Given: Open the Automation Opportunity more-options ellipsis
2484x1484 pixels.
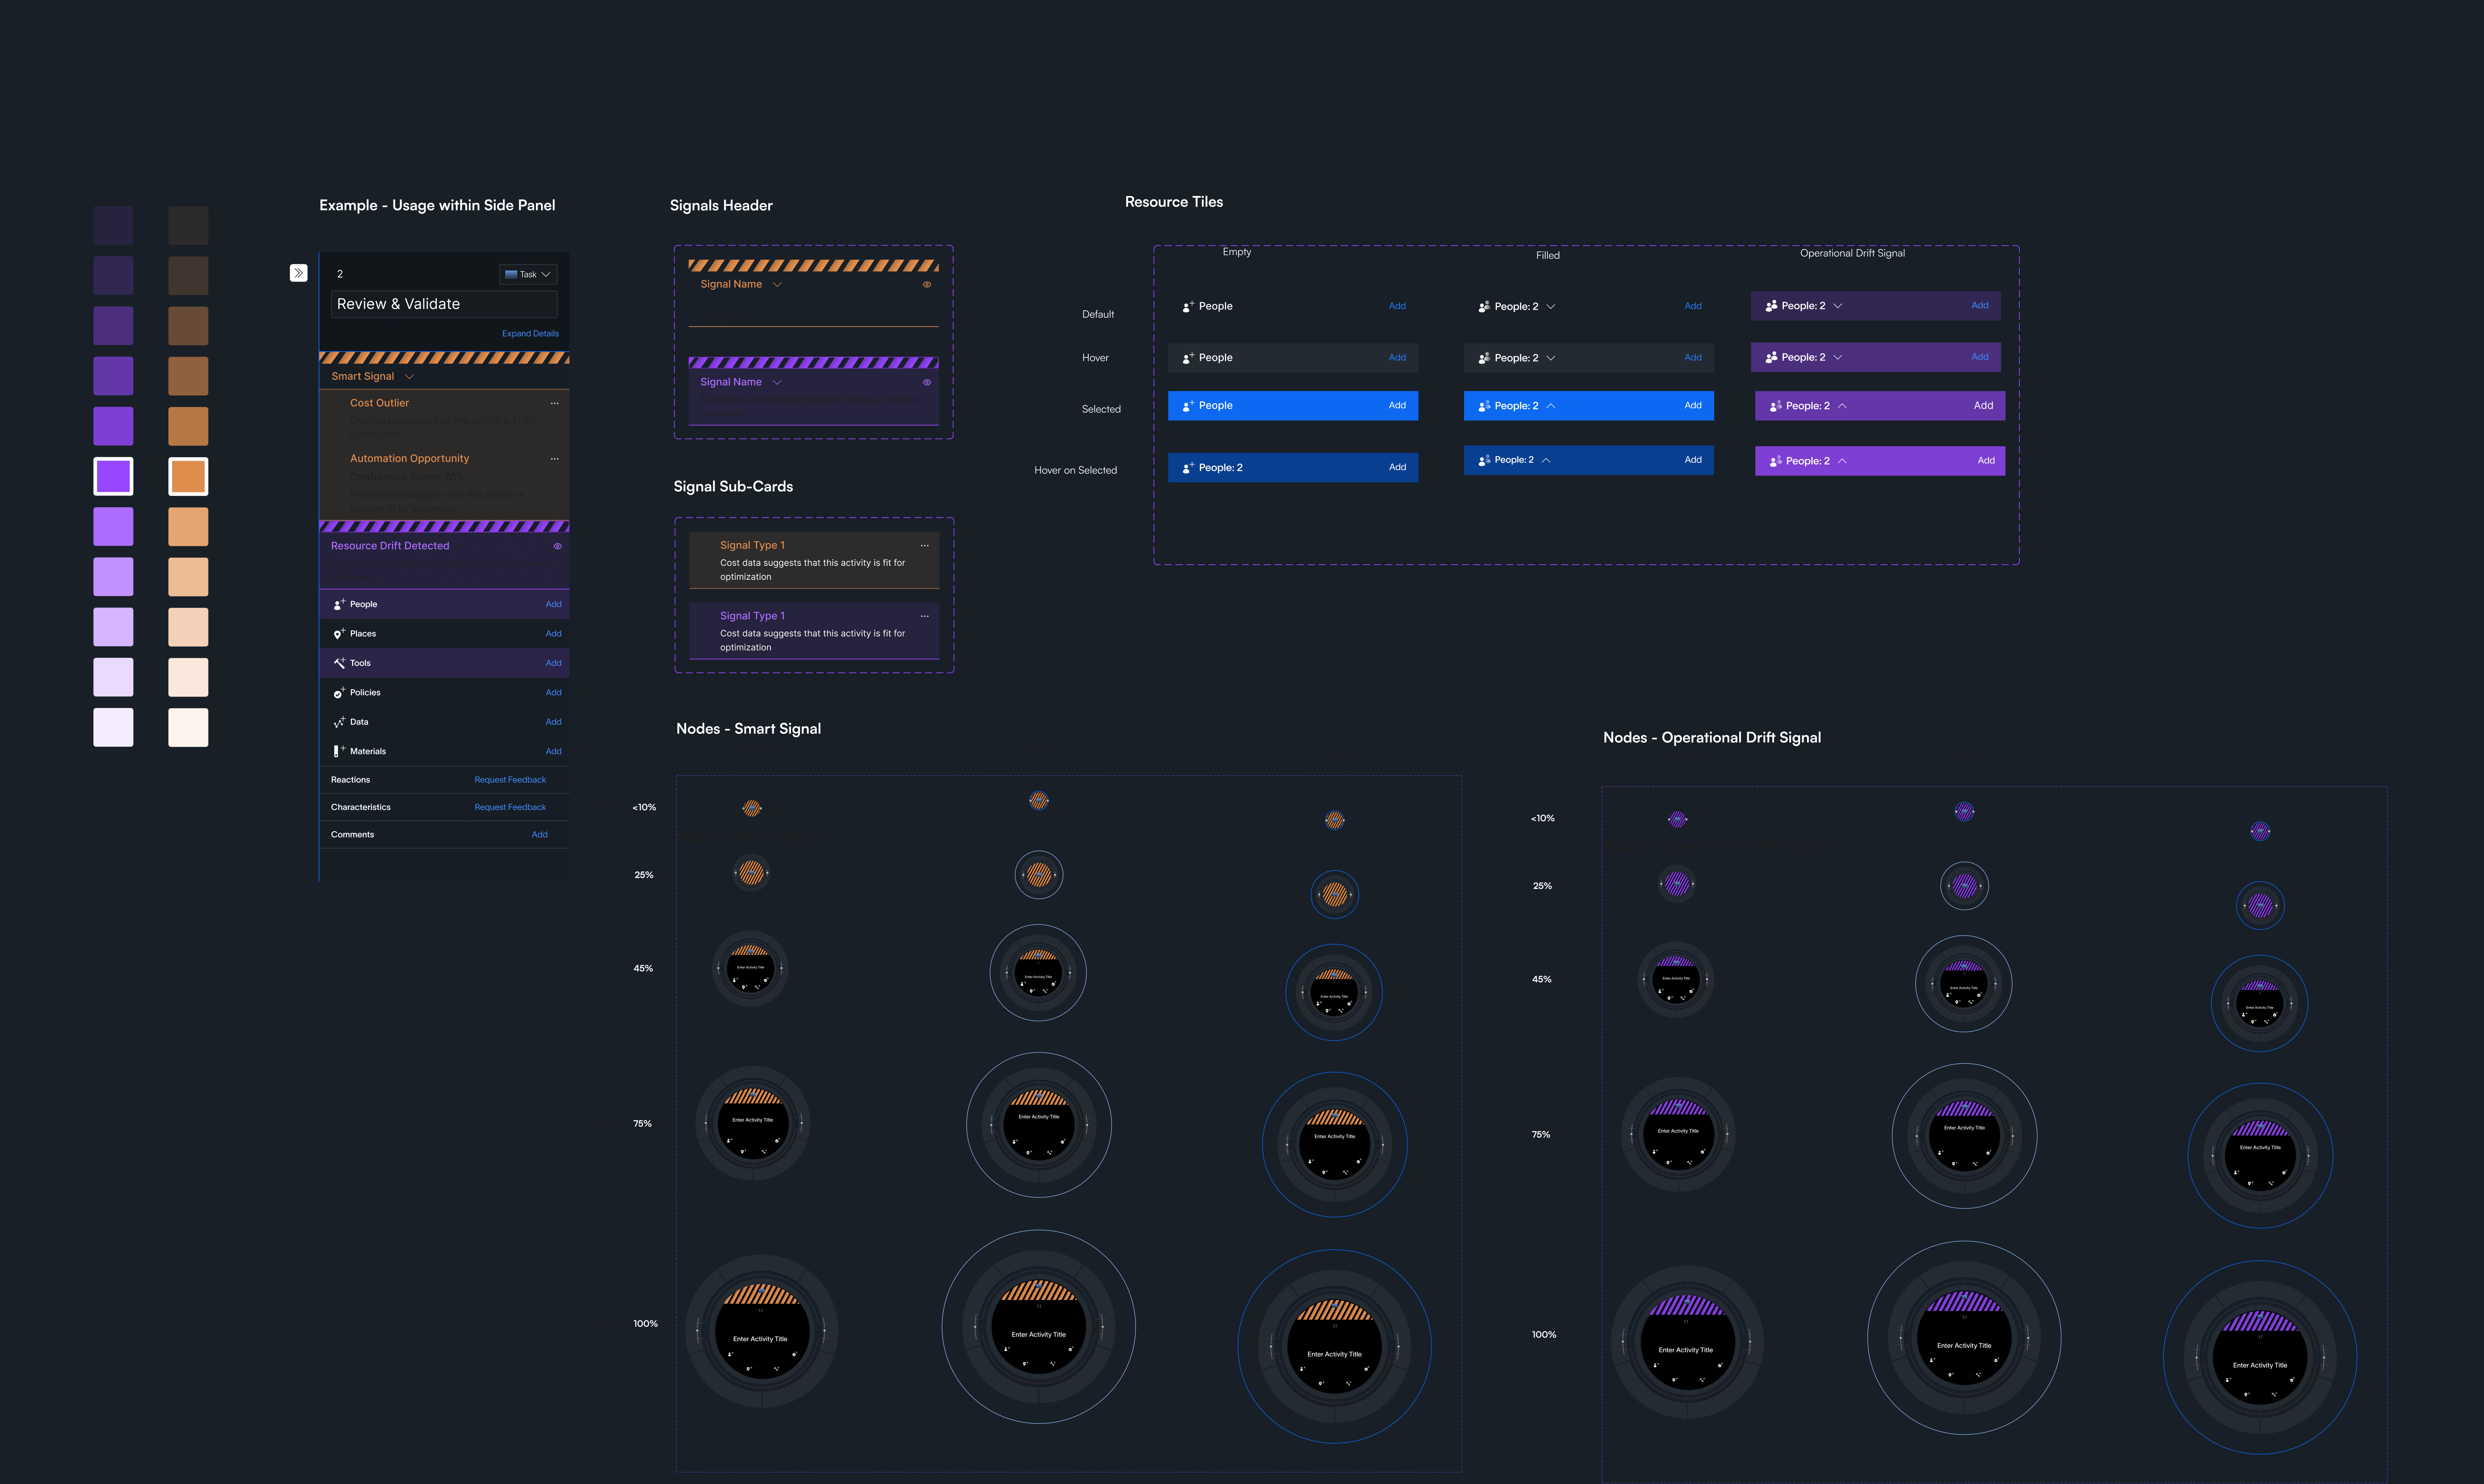Looking at the screenshot, I should 555,459.
